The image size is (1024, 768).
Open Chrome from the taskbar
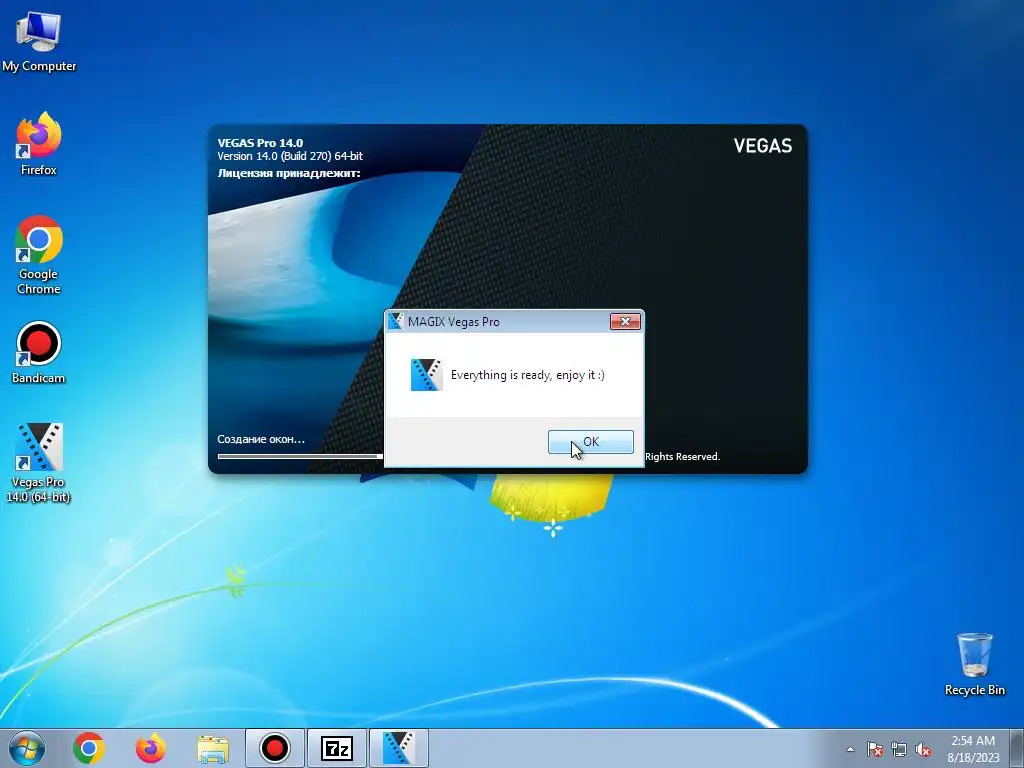[x=89, y=748]
